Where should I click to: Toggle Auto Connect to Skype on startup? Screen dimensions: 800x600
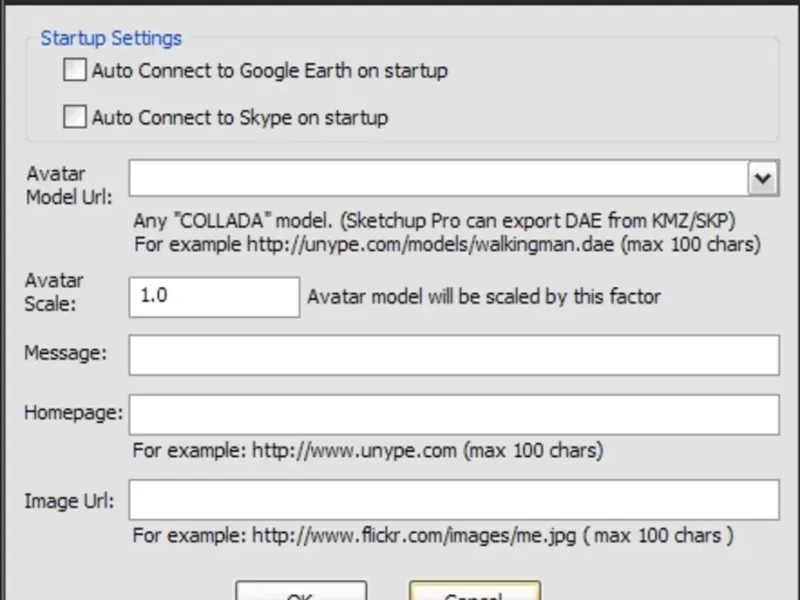coord(75,118)
